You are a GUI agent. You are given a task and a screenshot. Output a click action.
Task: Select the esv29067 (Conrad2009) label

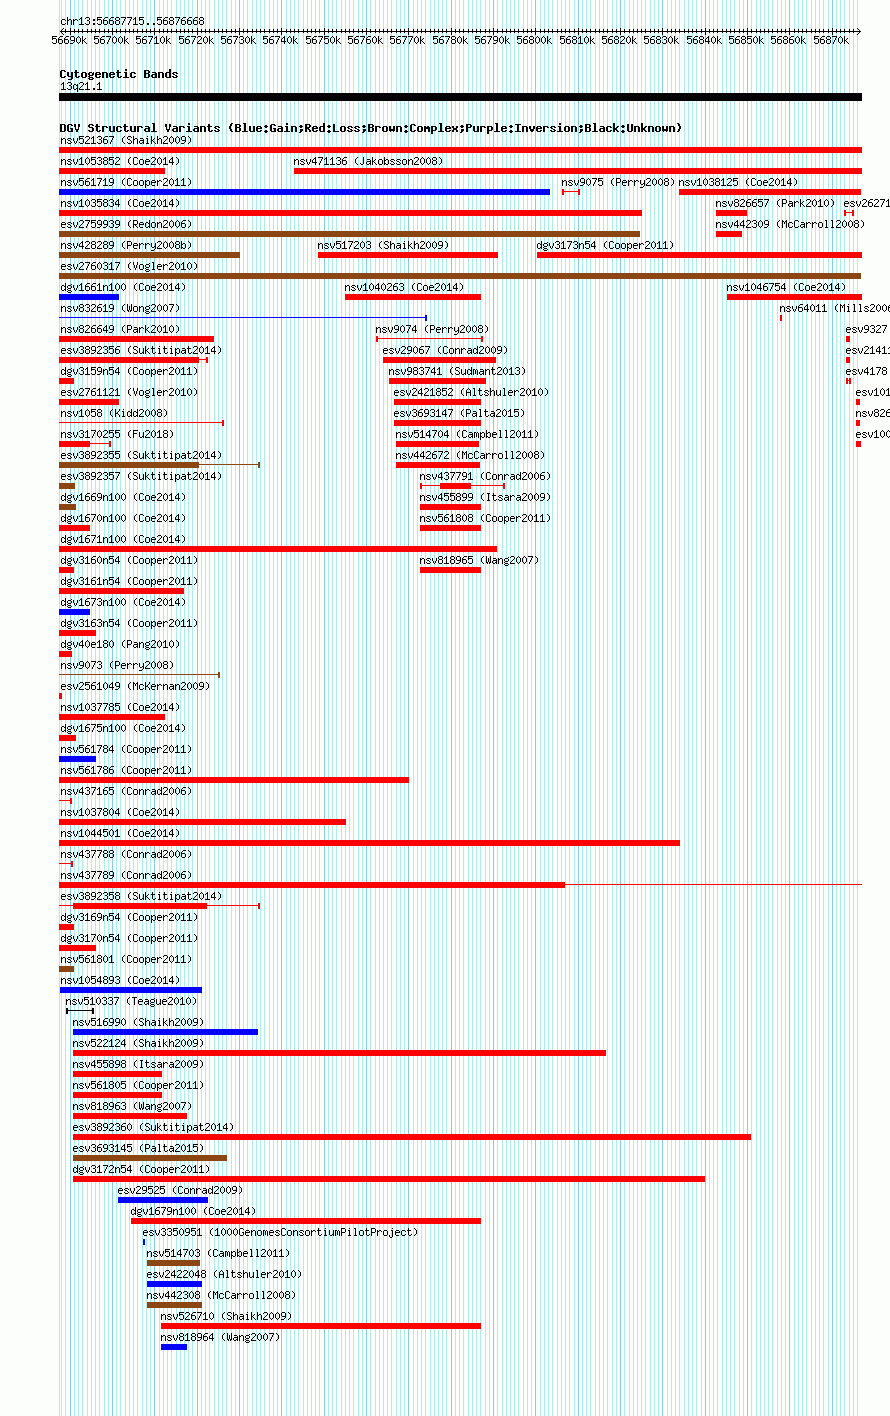coord(445,350)
